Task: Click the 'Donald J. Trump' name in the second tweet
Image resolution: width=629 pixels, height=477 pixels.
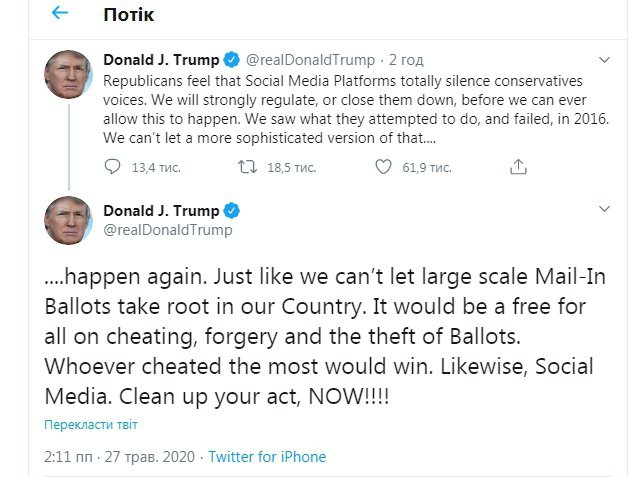Action: point(160,210)
